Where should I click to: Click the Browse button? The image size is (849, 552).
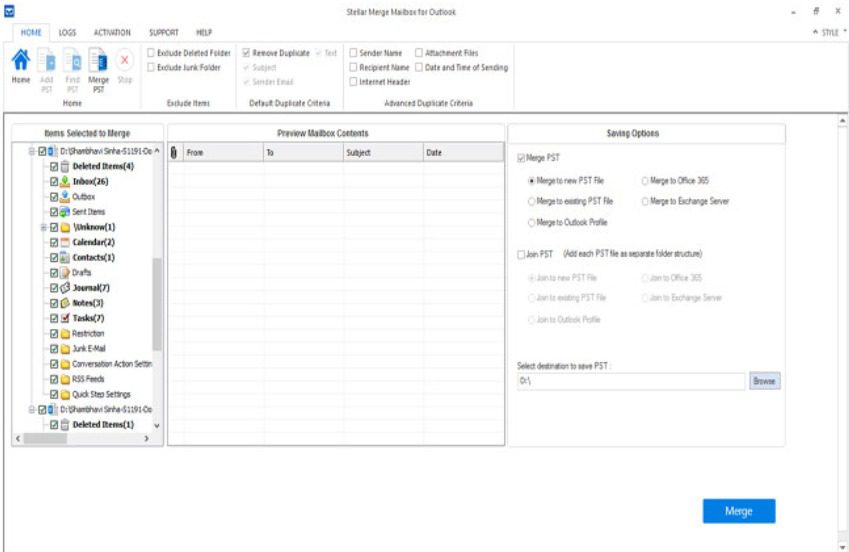coord(764,382)
